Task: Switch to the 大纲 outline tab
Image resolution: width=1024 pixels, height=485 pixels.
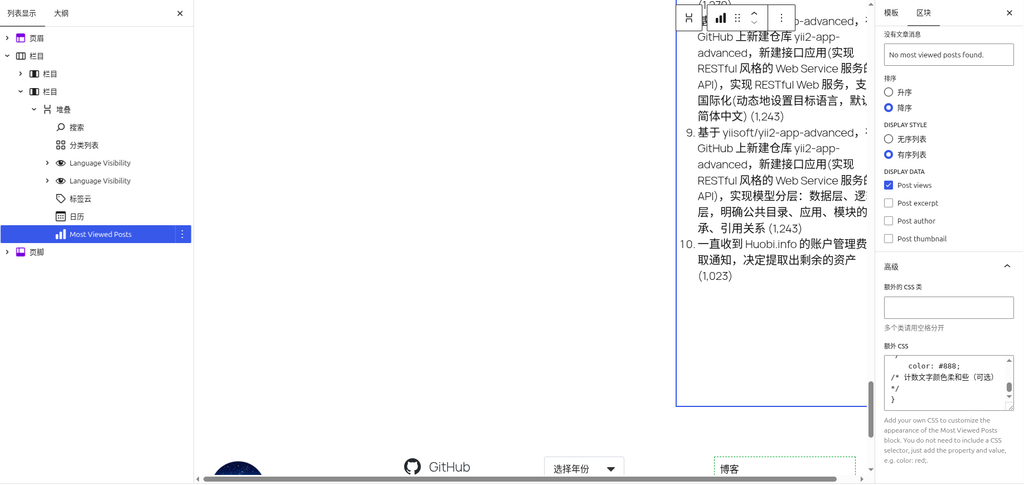Action: click(61, 13)
